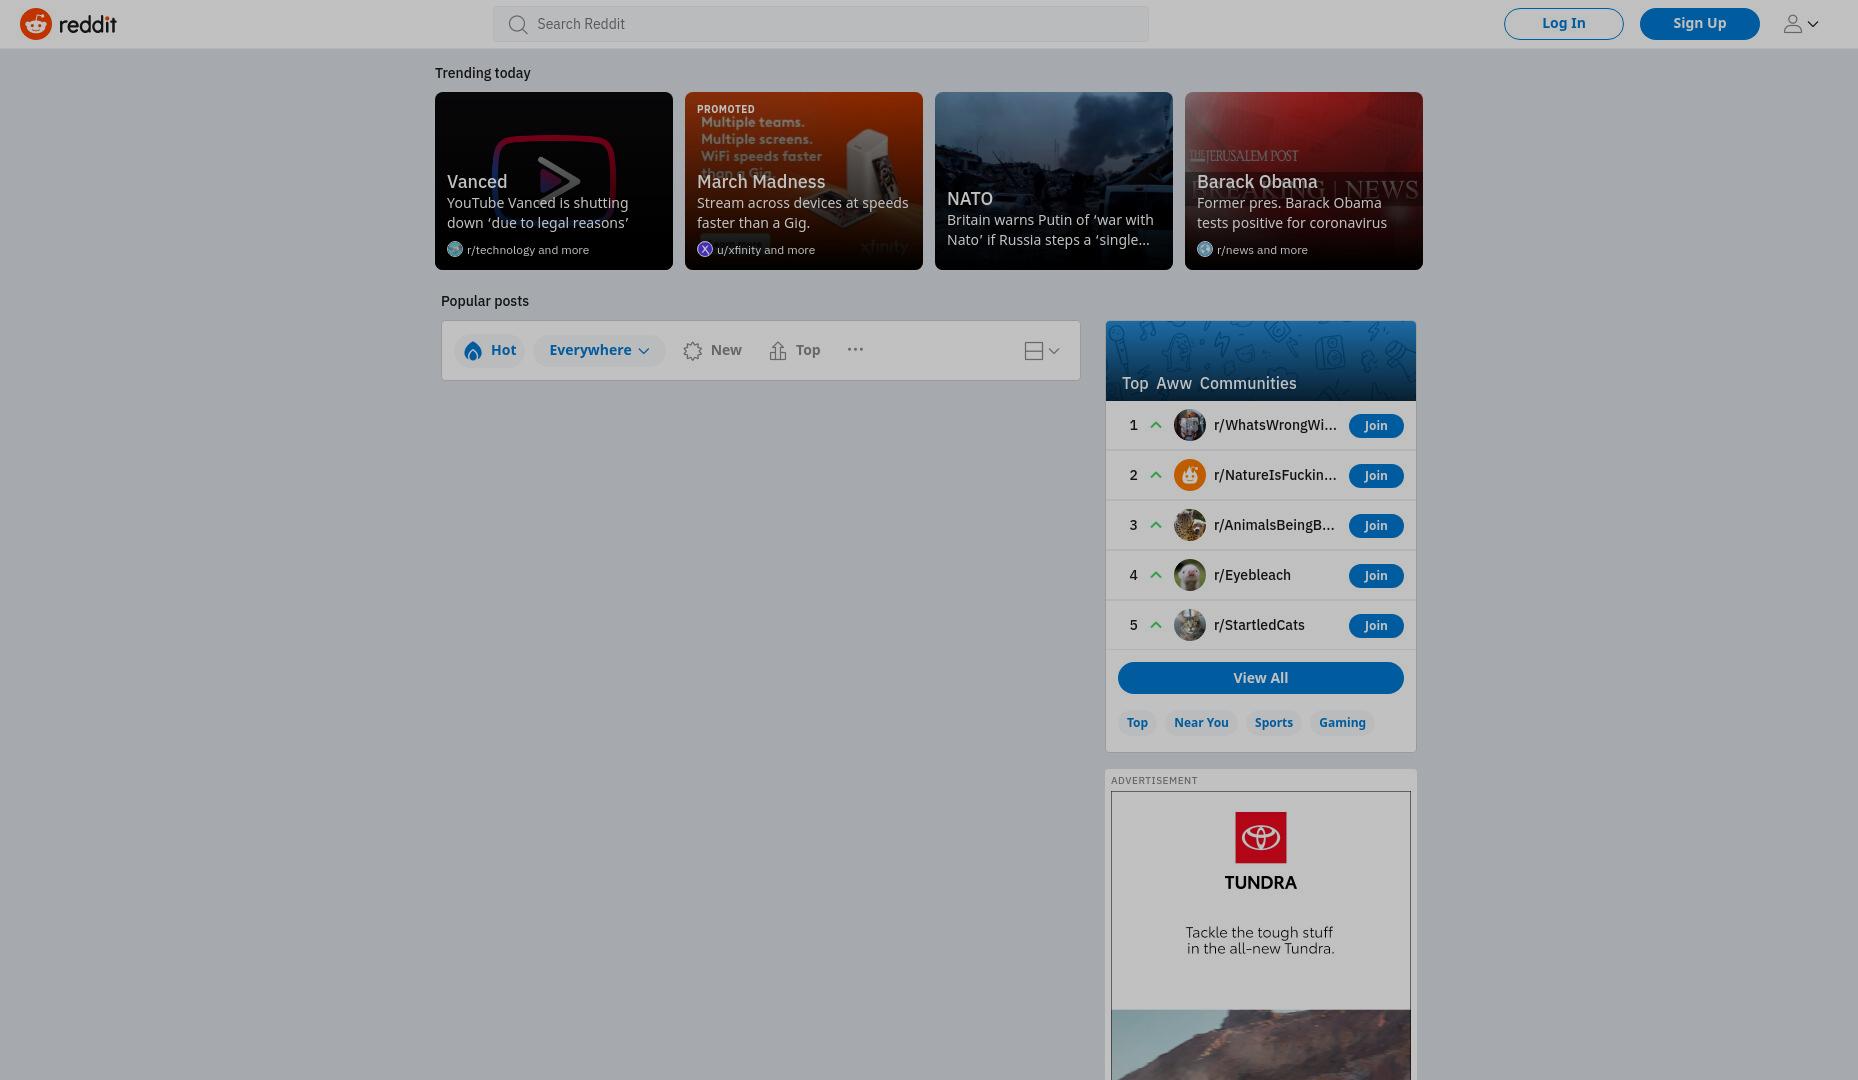Select the Near You category chip
The image size is (1858, 1080).
tap(1201, 723)
